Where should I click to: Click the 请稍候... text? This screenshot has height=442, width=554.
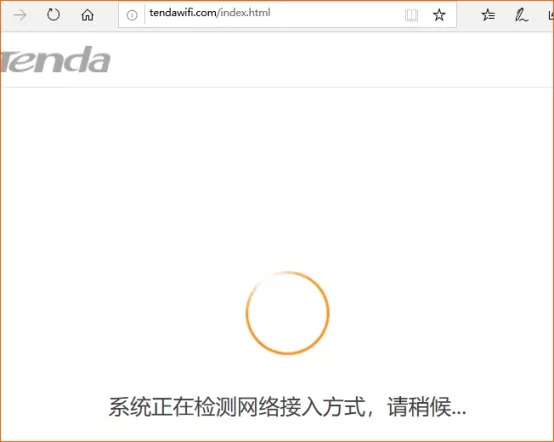(x=426, y=407)
